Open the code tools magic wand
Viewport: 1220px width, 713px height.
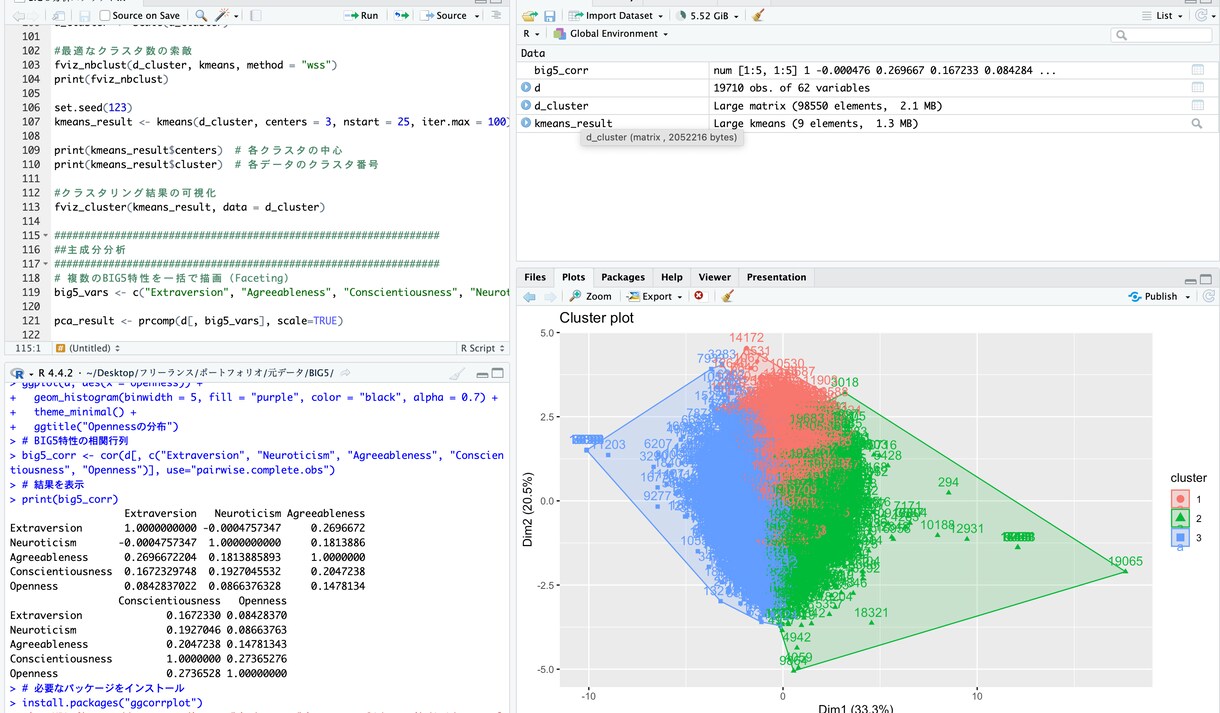point(222,16)
